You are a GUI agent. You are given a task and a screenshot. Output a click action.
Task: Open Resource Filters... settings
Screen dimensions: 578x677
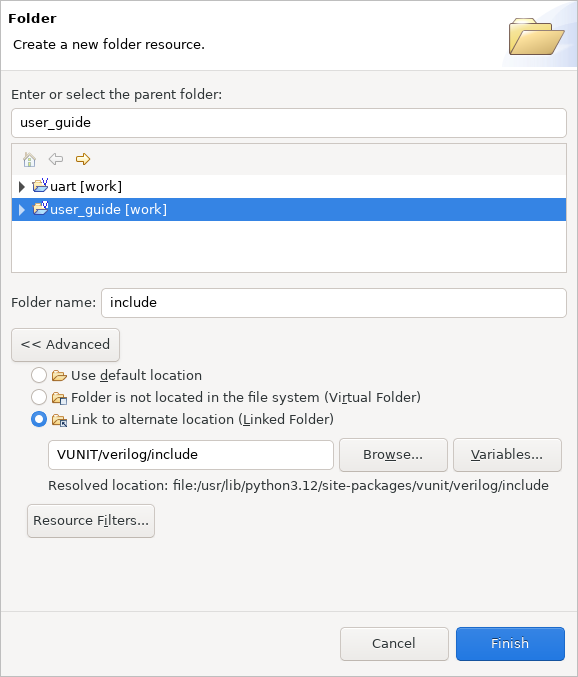coord(91,521)
